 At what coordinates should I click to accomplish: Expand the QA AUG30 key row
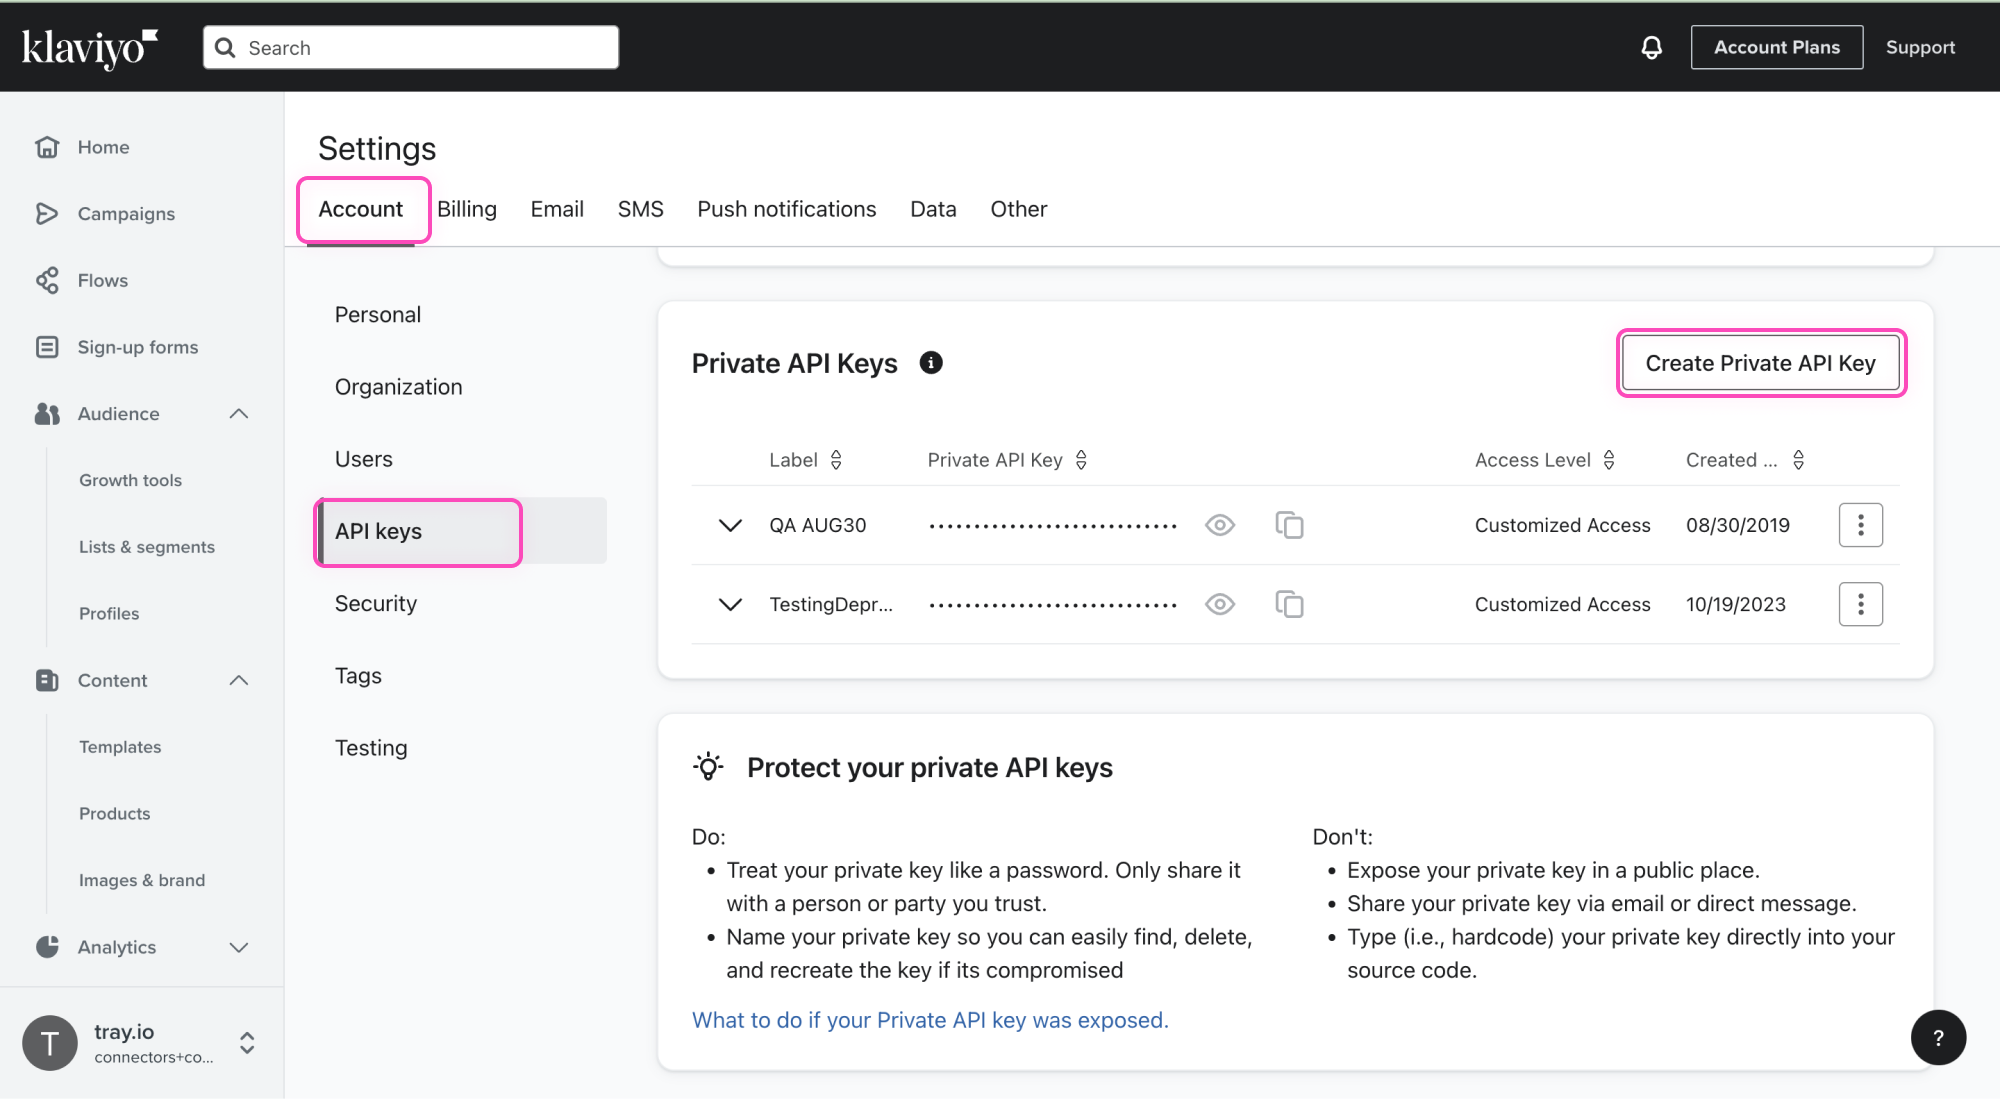730,524
